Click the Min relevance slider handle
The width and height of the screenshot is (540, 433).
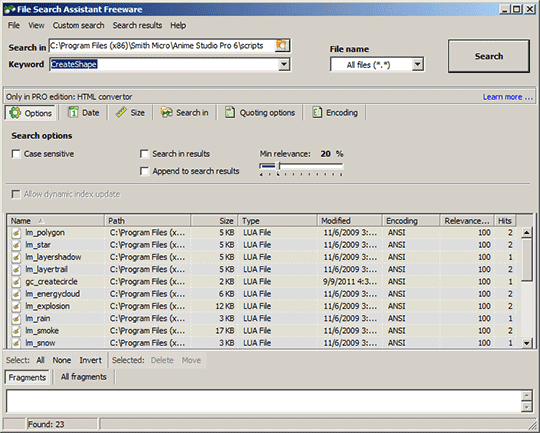(x=279, y=166)
